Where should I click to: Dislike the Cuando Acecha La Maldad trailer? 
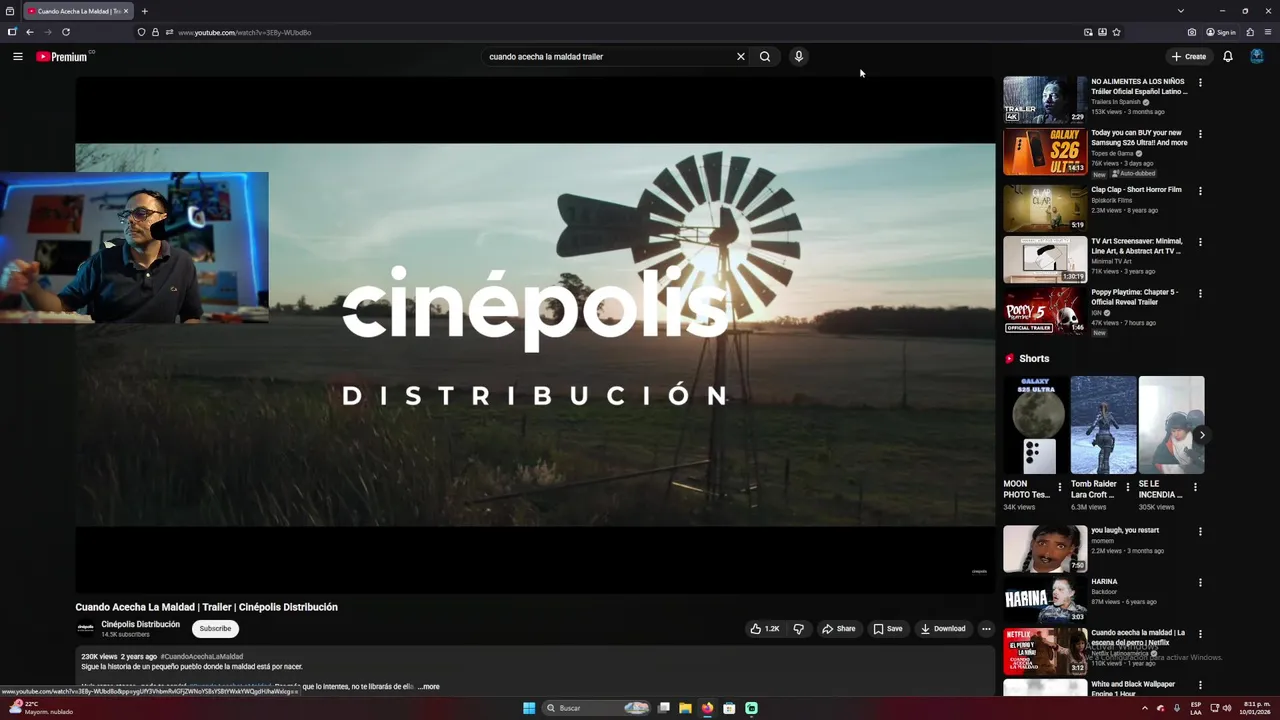pos(798,629)
